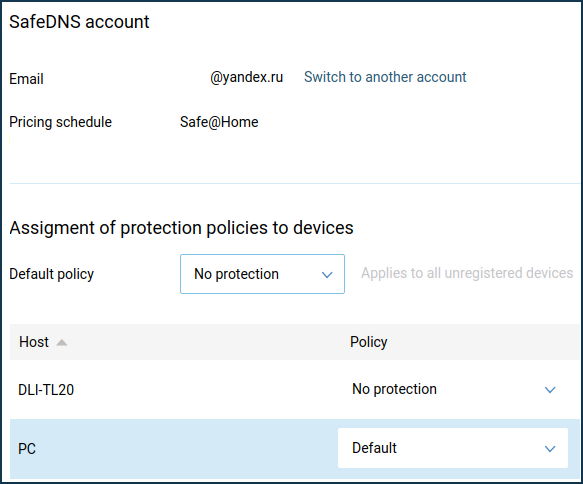Click the chevron arrow in DLI-TL20 row
The image size is (583, 484).
[550, 390]
